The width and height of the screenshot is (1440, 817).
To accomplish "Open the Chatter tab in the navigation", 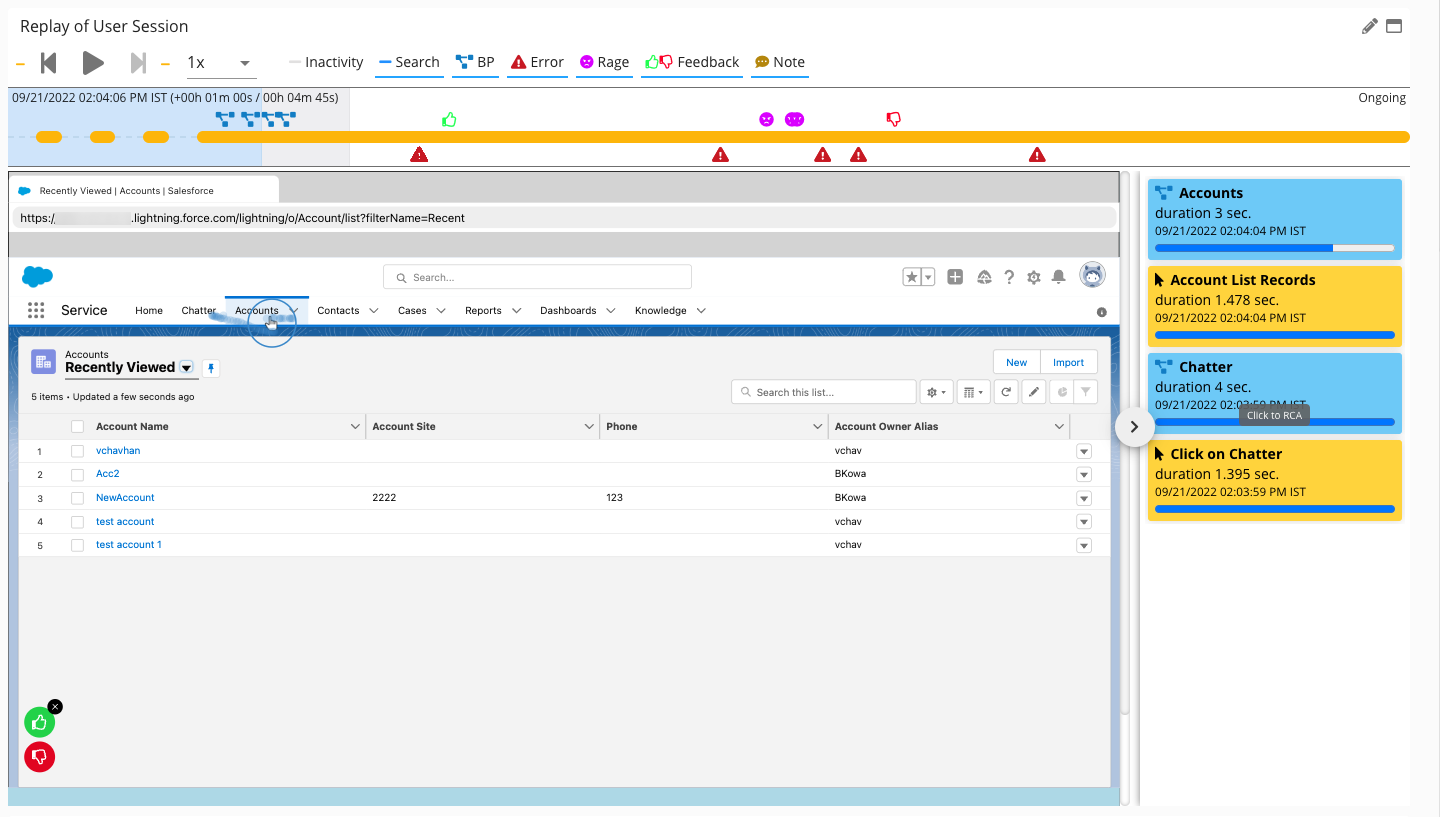I will (x=198, y=310).
